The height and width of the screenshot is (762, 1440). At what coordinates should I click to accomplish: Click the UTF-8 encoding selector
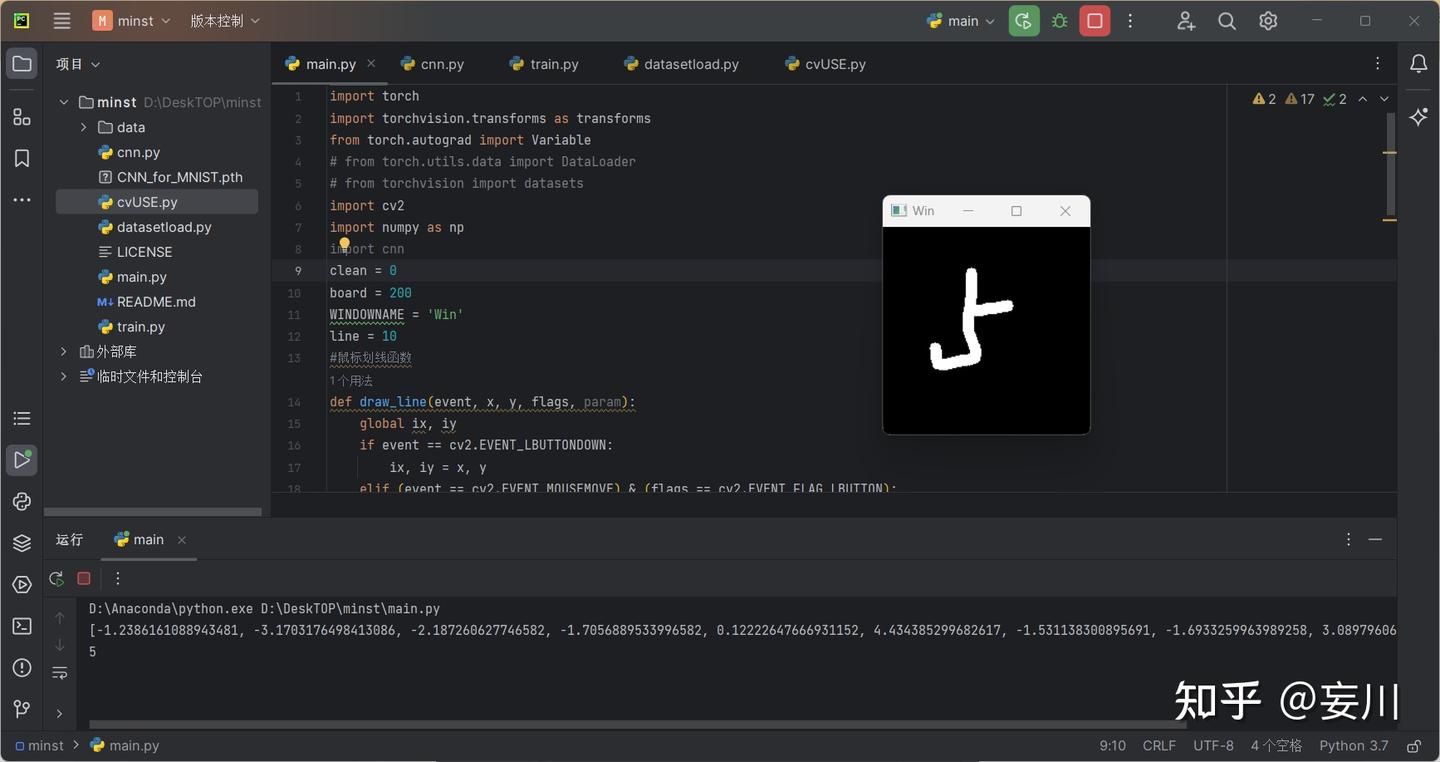coord(1213,746)
